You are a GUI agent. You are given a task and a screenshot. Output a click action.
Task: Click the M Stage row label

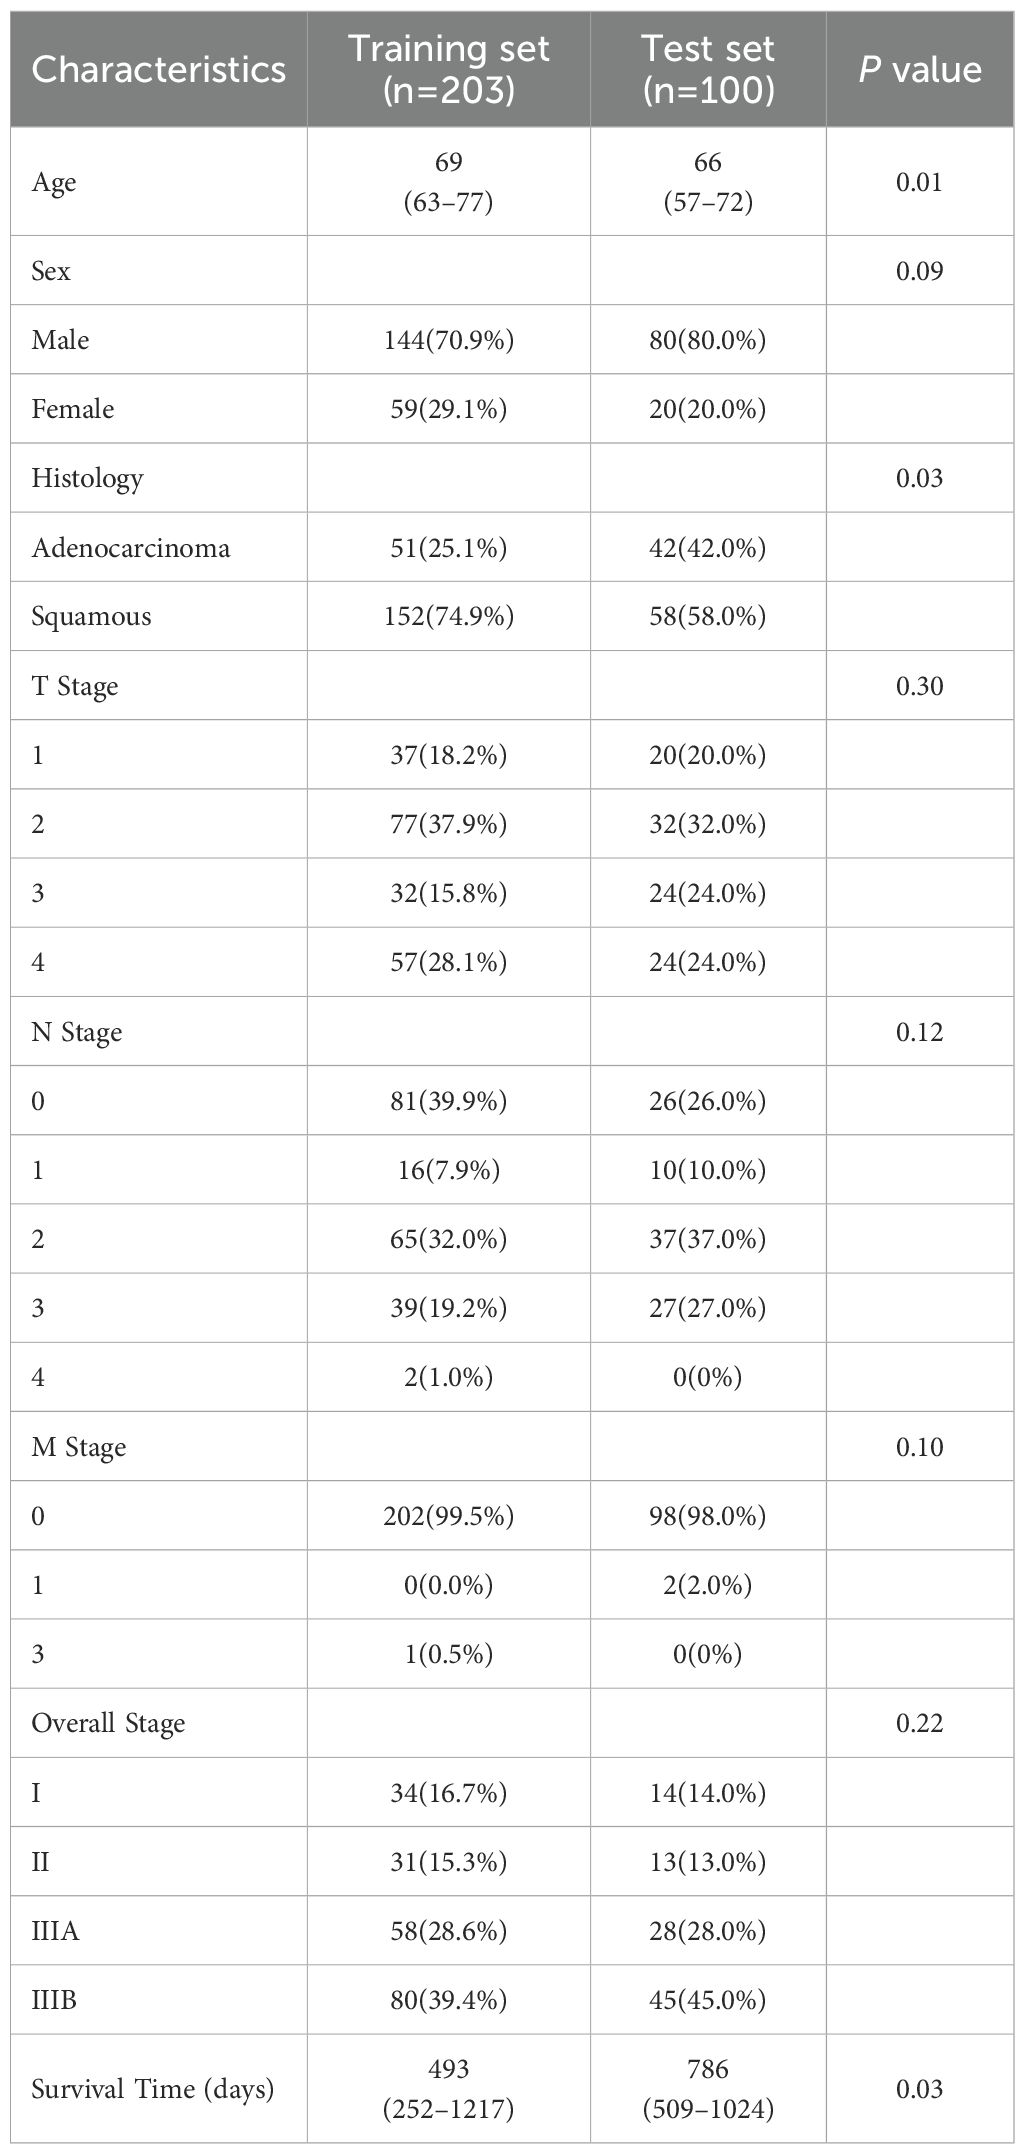[x=78, y=1447]
